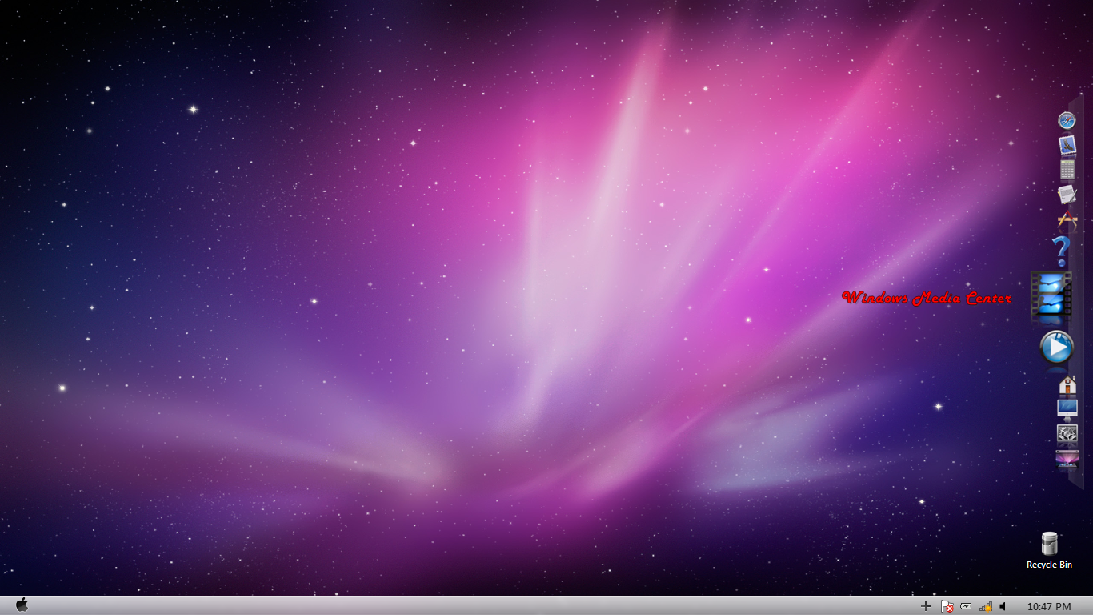This screenshot has width=1093, height=615.
Task: Launch Windows Media Center filmstrip icon
Action: click(x=1051, y=296)
